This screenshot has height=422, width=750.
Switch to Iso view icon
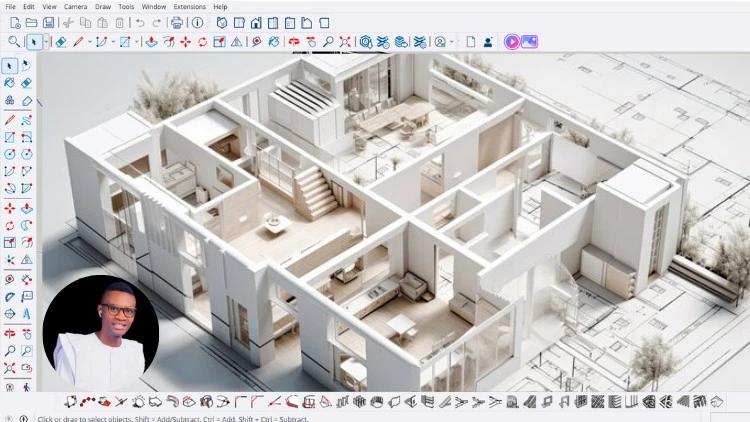point(221,23)
